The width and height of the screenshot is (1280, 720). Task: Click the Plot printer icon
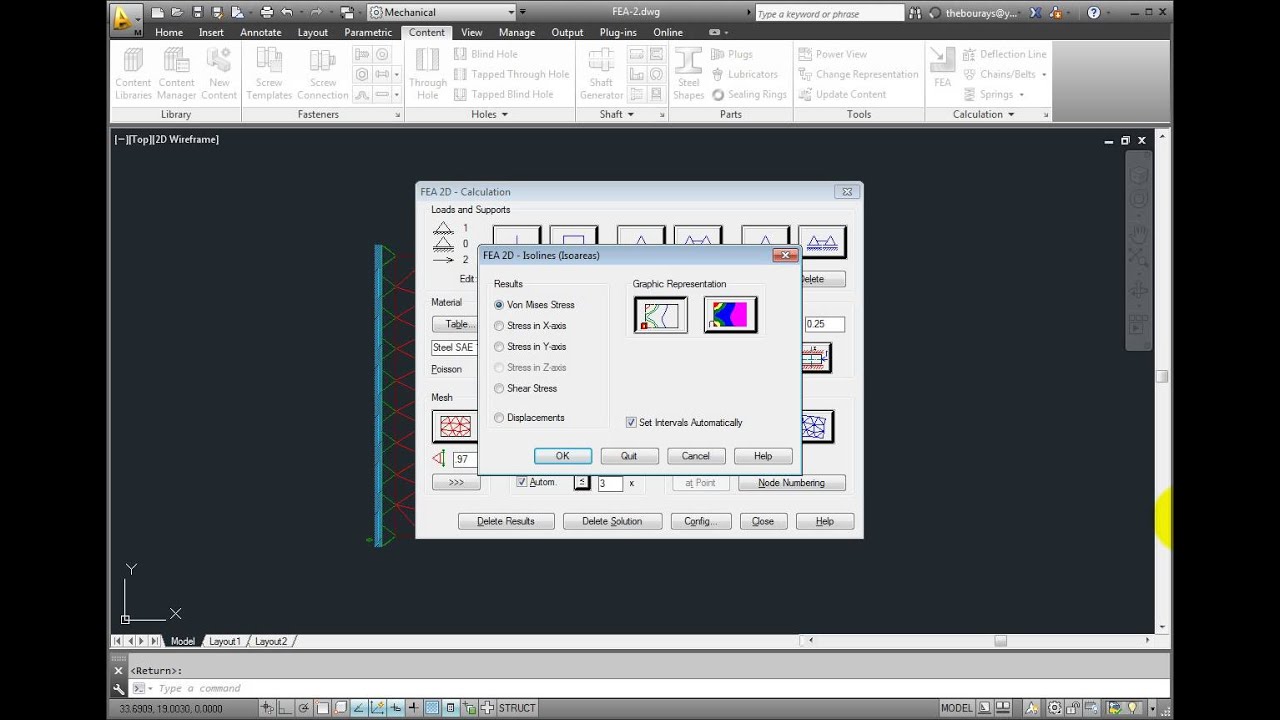point(266,12)
